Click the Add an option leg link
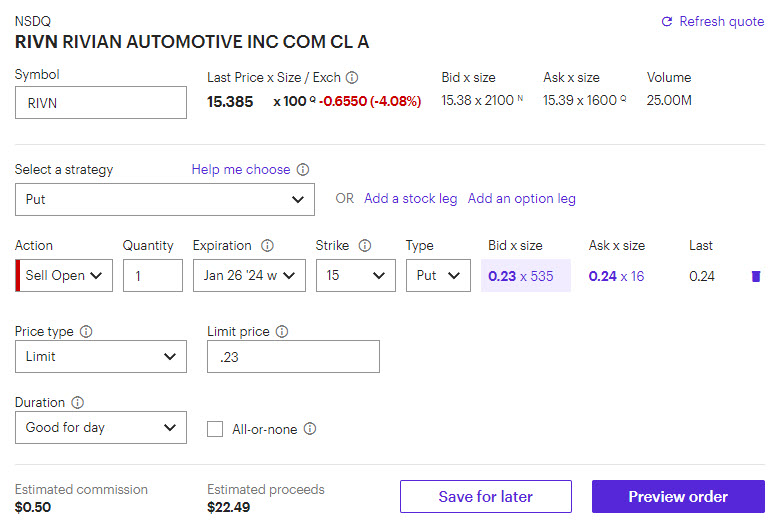 tap(521, 199)
